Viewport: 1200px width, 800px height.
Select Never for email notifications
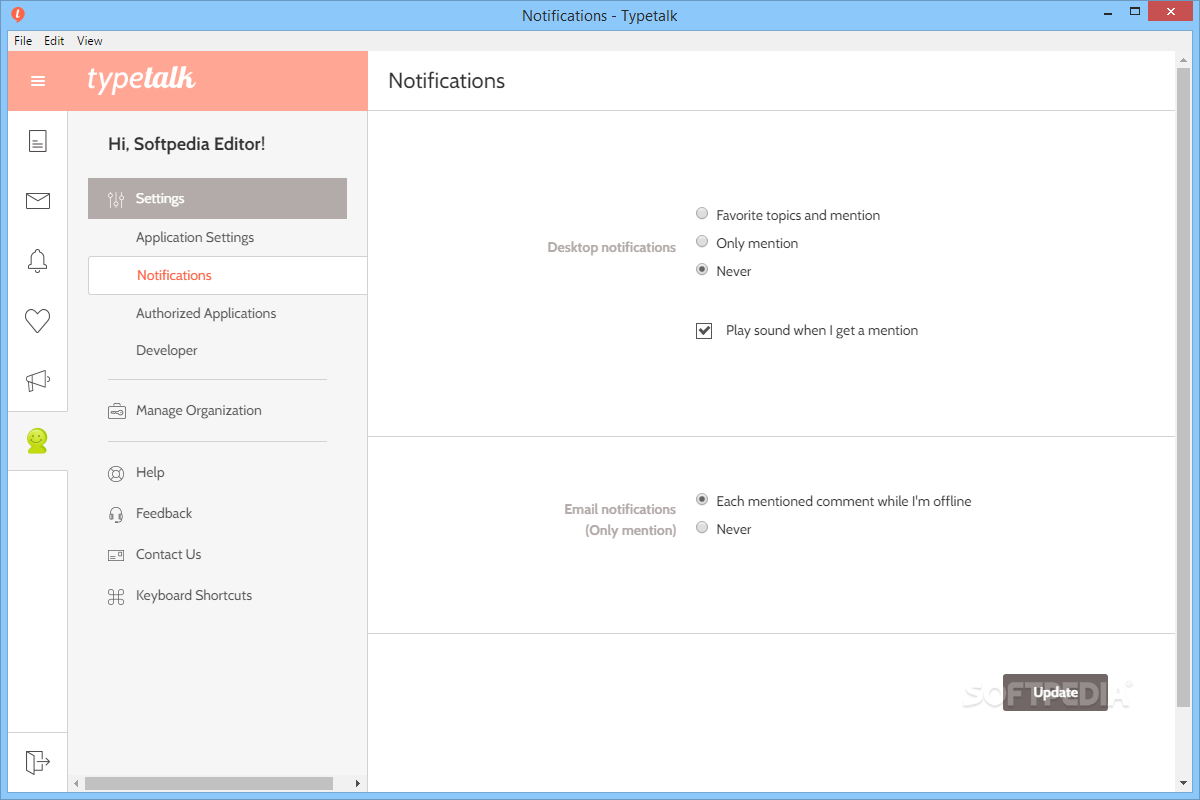[702, 528]
